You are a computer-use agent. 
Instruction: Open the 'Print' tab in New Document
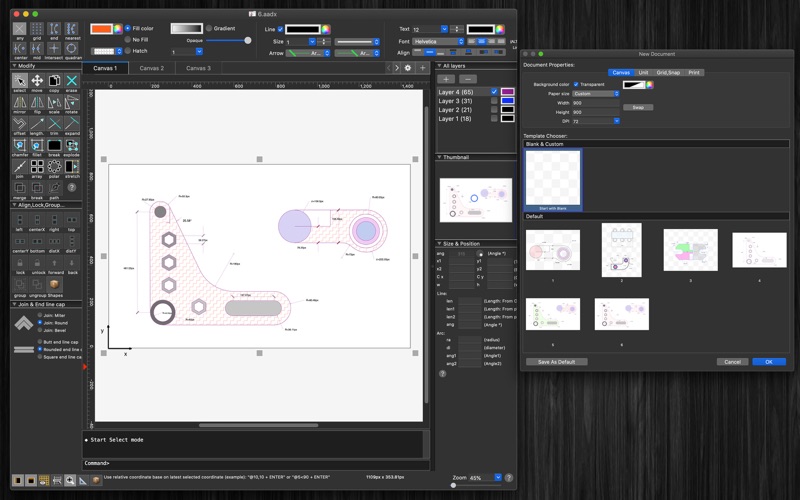point(694,72)
